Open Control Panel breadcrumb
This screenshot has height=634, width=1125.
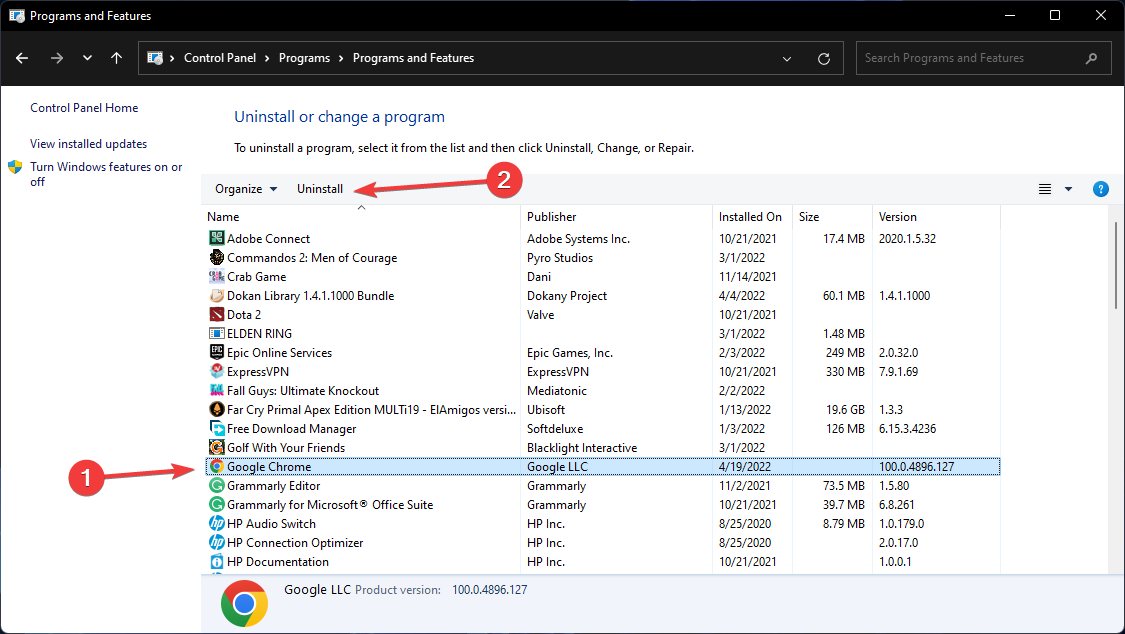point(220,58)
